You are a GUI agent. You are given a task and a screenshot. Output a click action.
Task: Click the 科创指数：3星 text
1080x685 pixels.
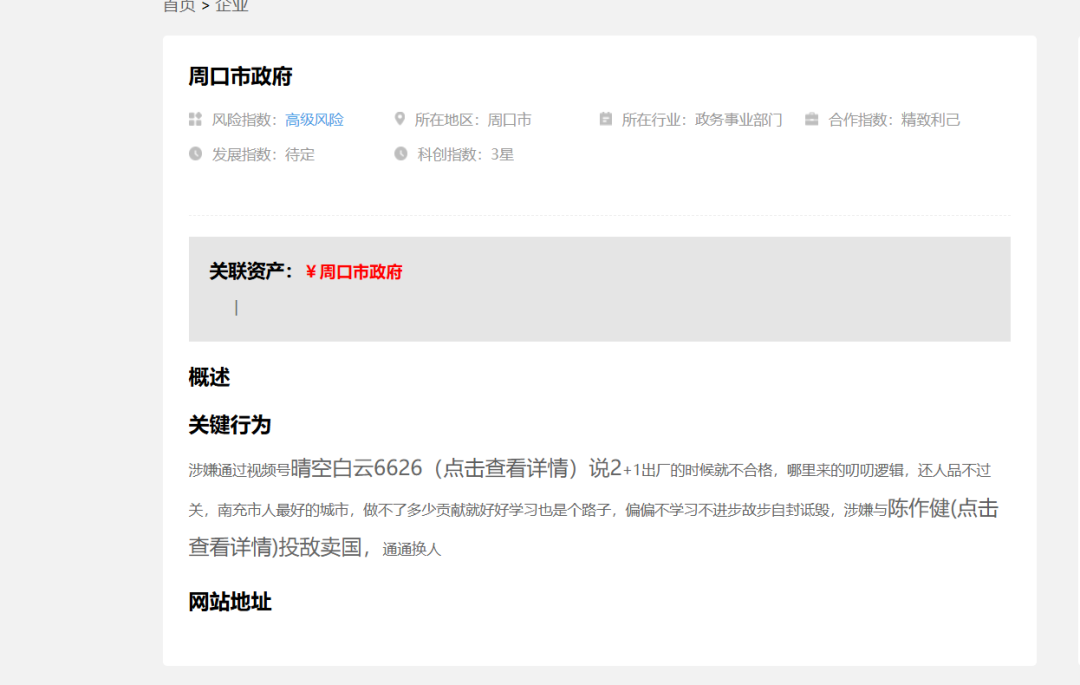click(x=466, y=154)
